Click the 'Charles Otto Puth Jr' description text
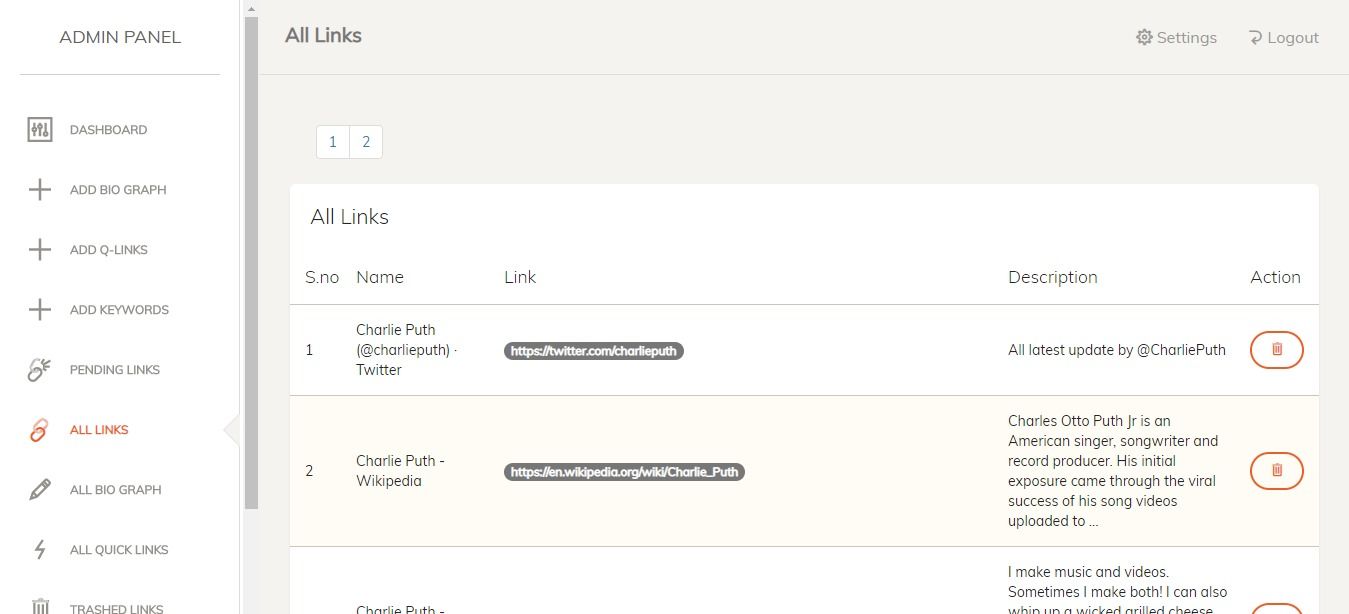Image resolution: width=1349 pixels, height=614 pixels. point(1113,471)
